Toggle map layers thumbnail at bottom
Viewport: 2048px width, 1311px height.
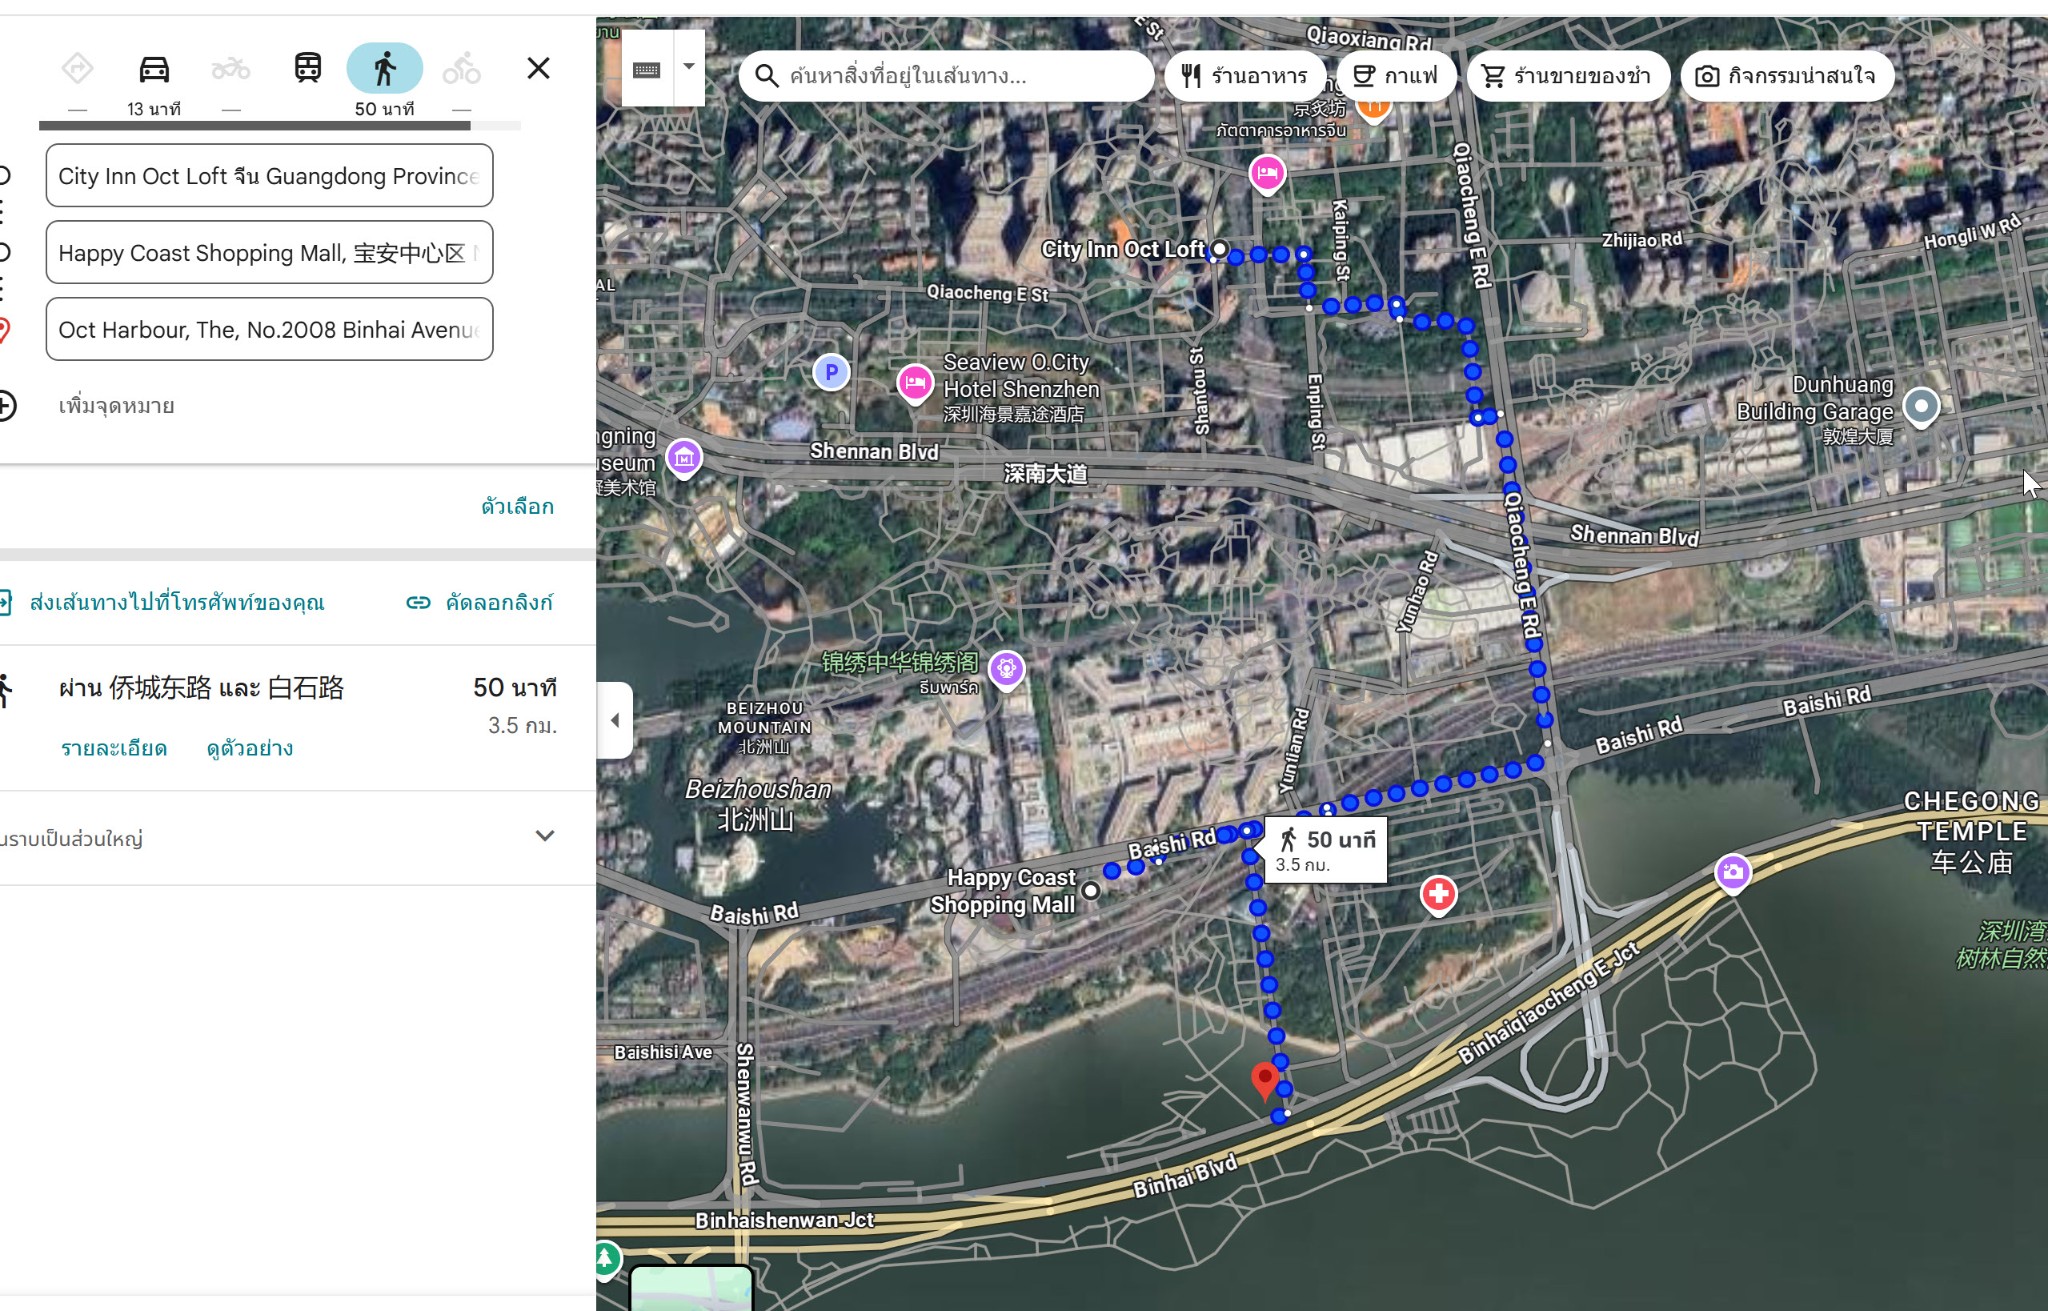[x=691, y=1288]
